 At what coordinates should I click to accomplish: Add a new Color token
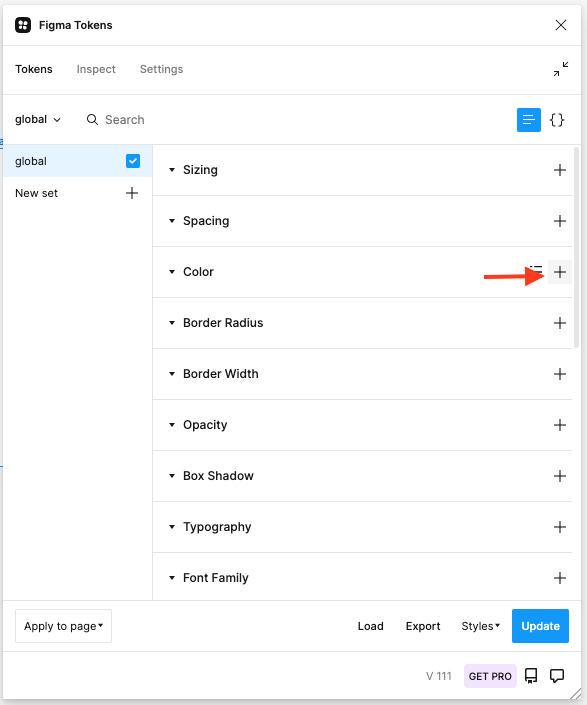pos(560,272)
